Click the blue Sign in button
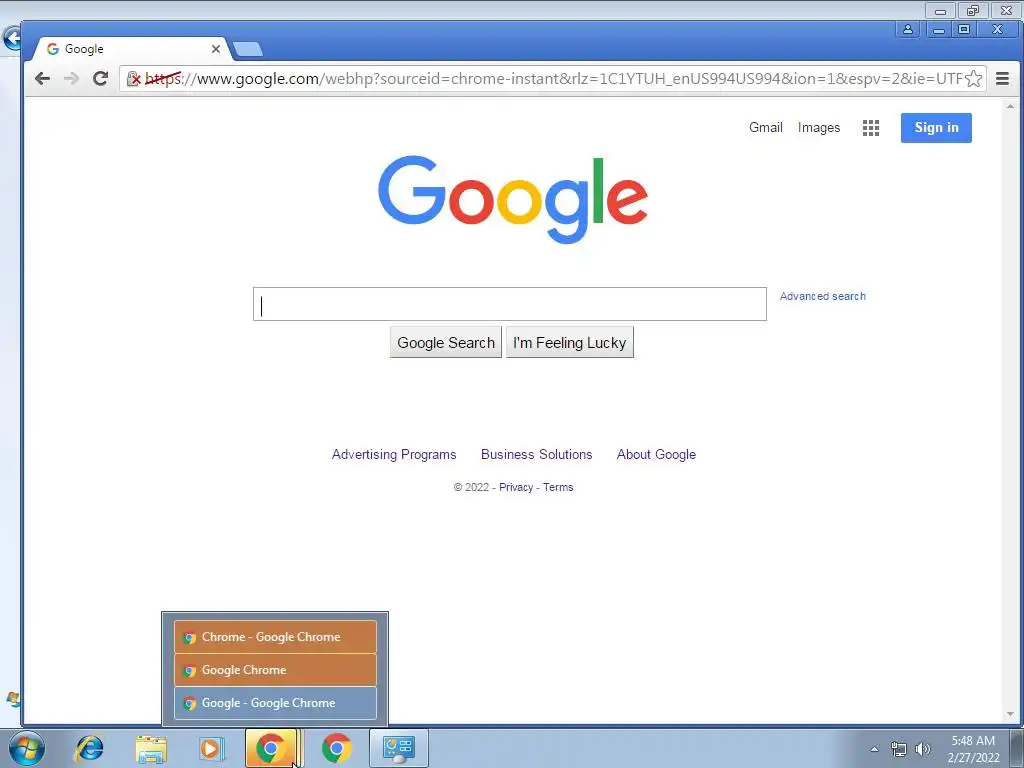The image size is (1024, 768). click(x=936, y=128)
